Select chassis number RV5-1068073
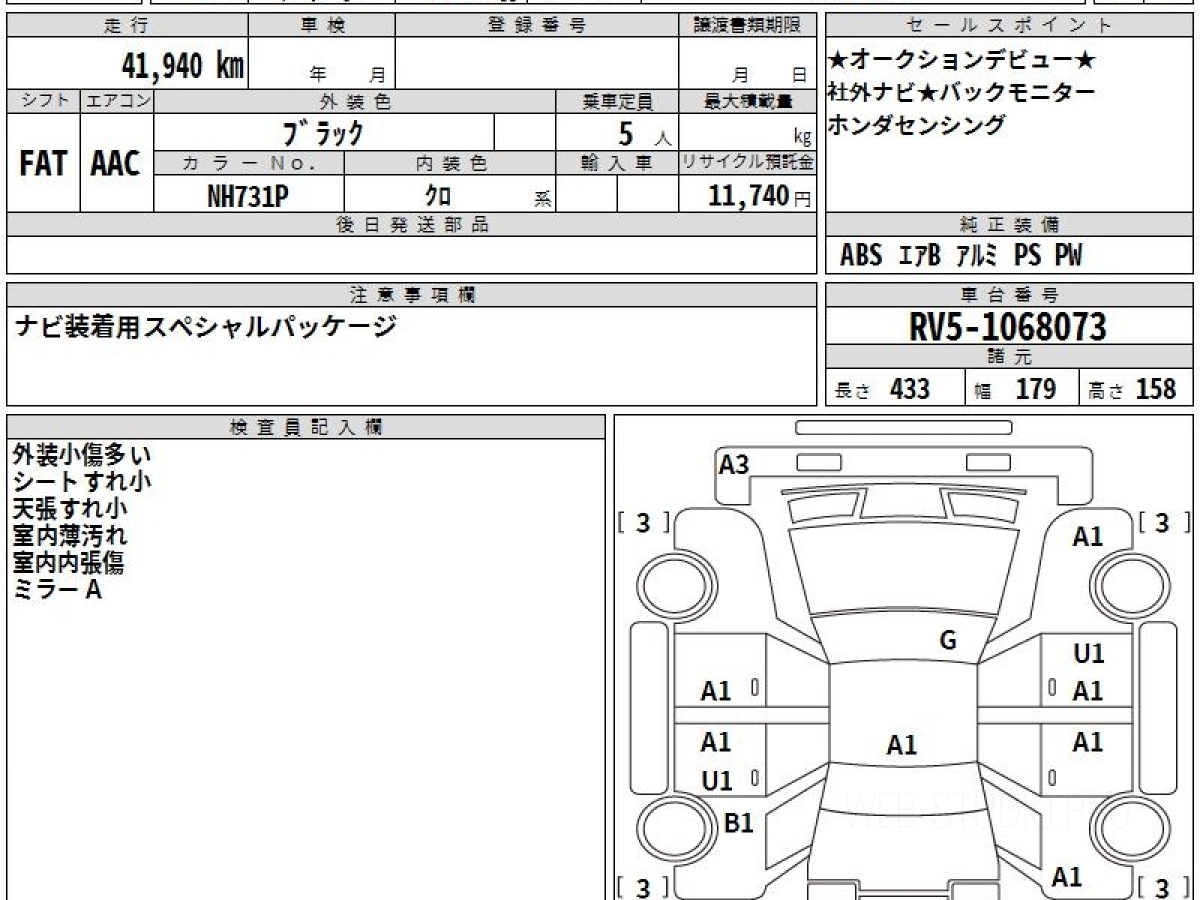1200x900 pixels. coord(1008,326)
